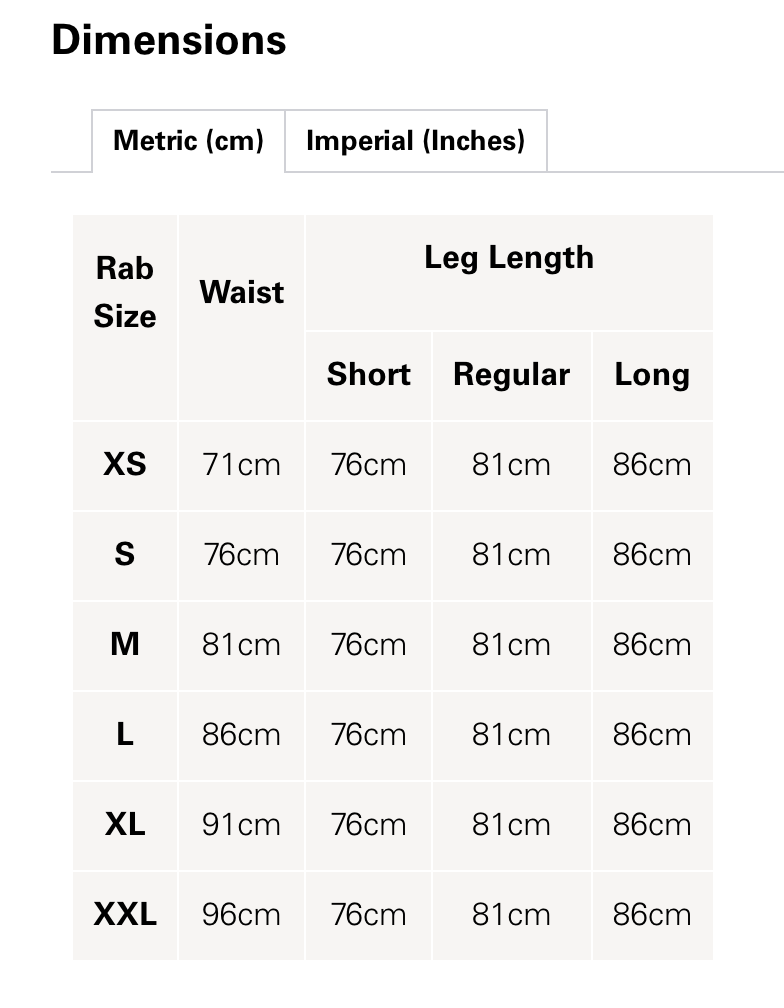Click the Short leg length subheader

click(x=369, y=374)
